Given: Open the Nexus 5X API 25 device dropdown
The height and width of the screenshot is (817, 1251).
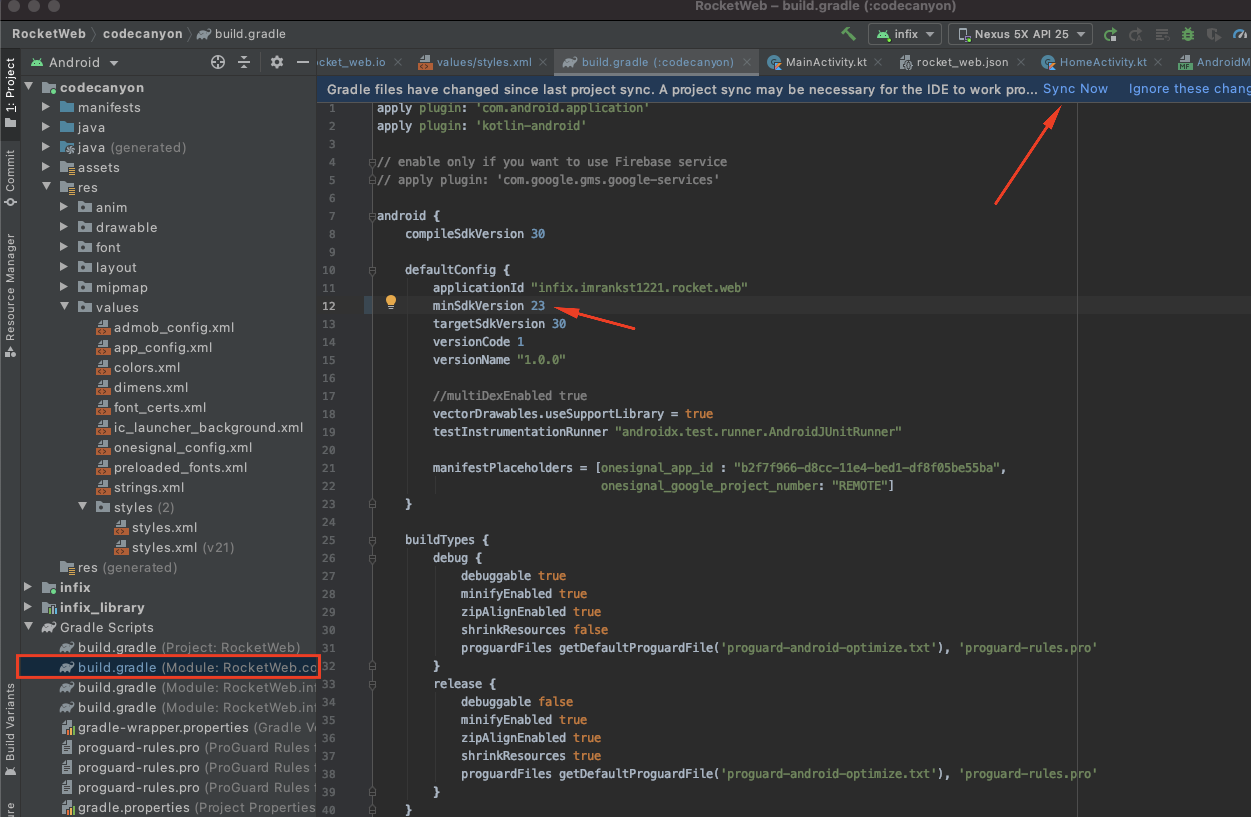Looking at the screenshot, I should (x=1020, y=33).
